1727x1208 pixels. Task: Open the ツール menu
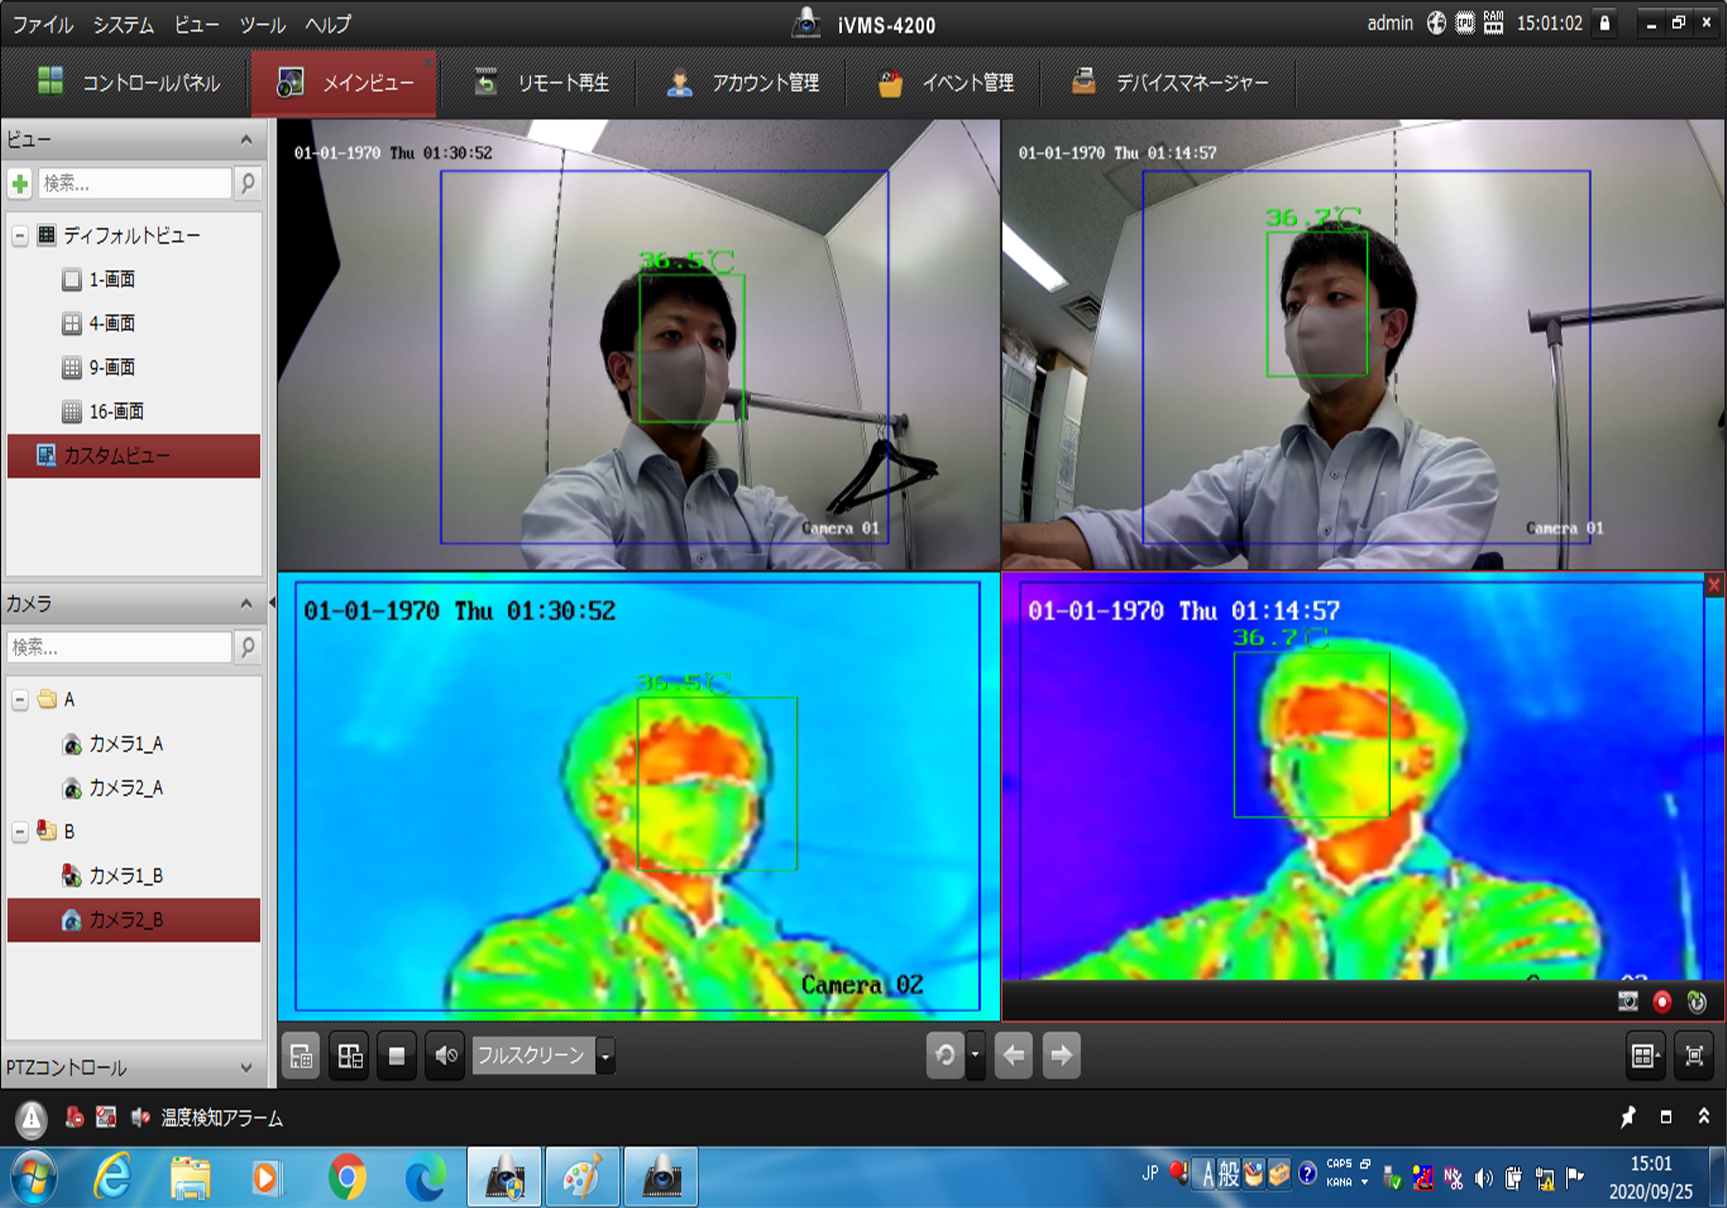click(x=262, y=24)
